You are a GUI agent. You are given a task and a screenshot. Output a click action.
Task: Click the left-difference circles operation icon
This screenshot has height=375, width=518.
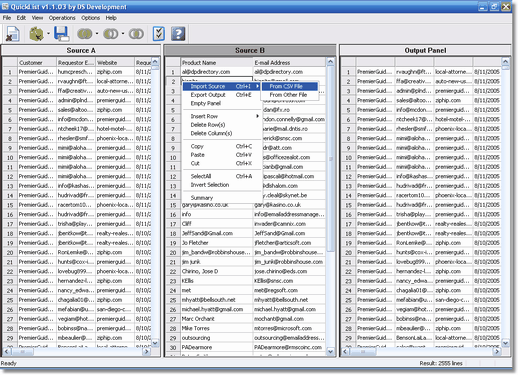click(x=111, y=34)
